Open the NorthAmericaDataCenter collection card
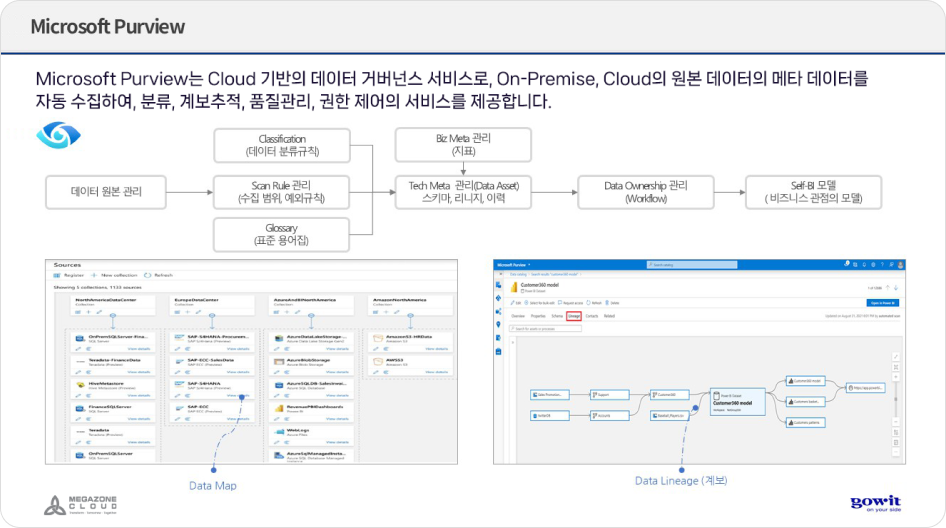 coord(113,305)
